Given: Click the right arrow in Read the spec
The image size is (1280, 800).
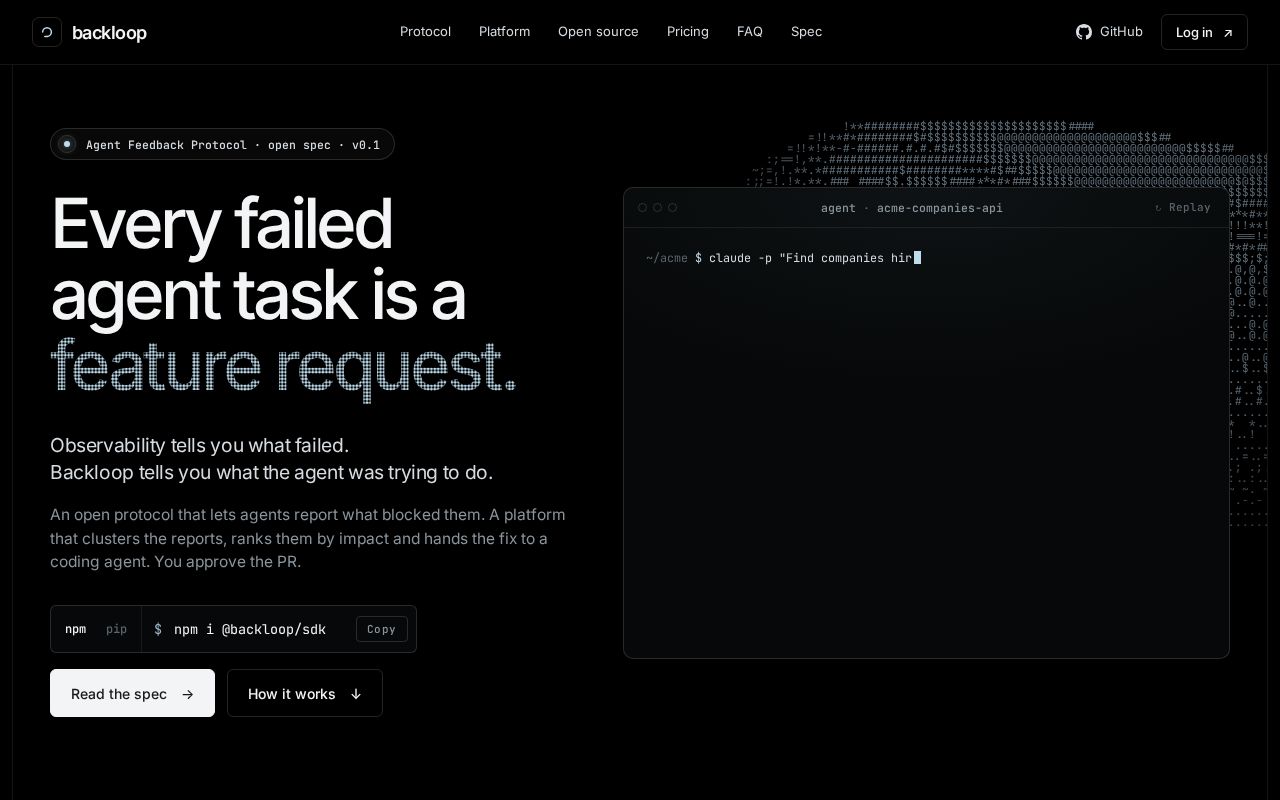Looking at the screenshot, I should 187,694.
